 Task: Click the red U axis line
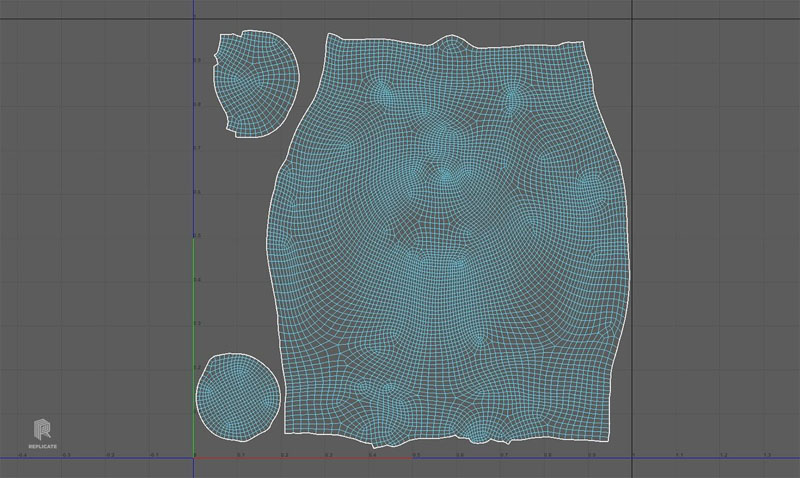[x=300, y=458]
